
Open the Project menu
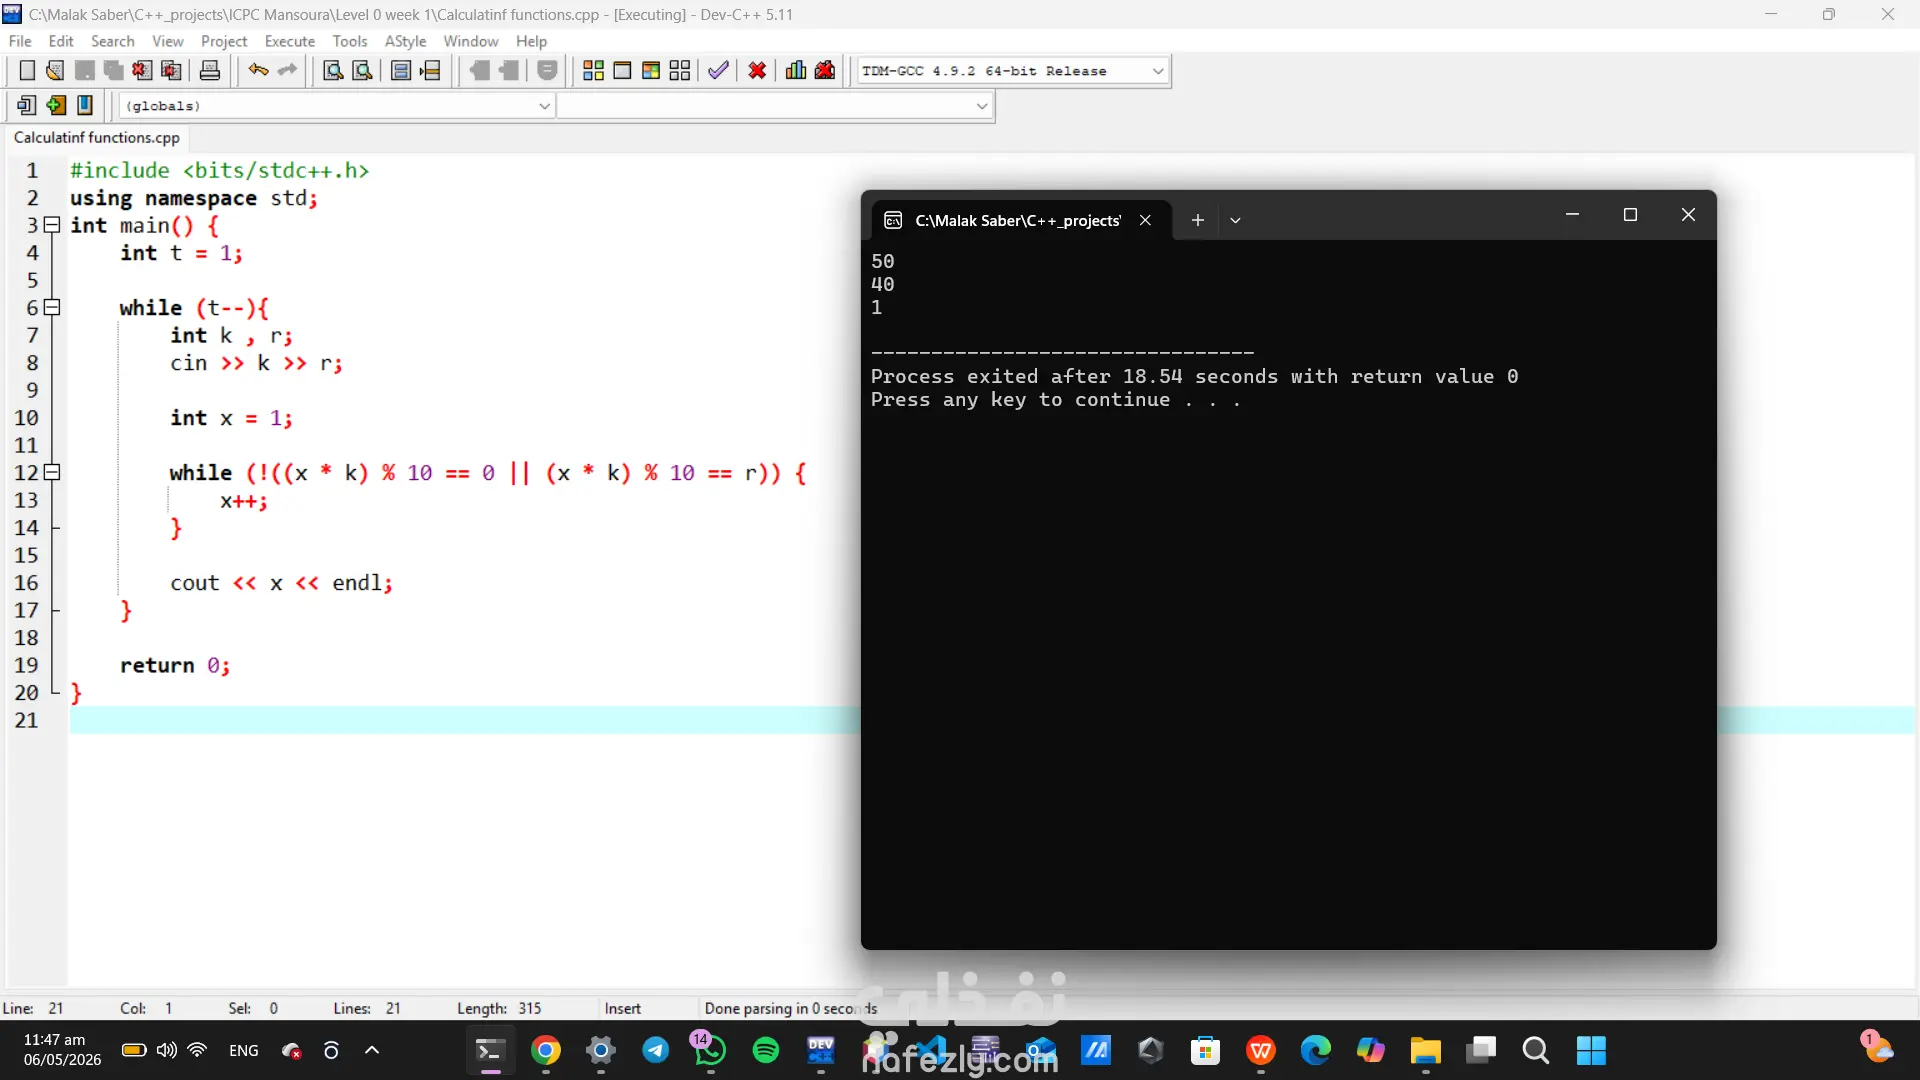[x=224, y=41]
